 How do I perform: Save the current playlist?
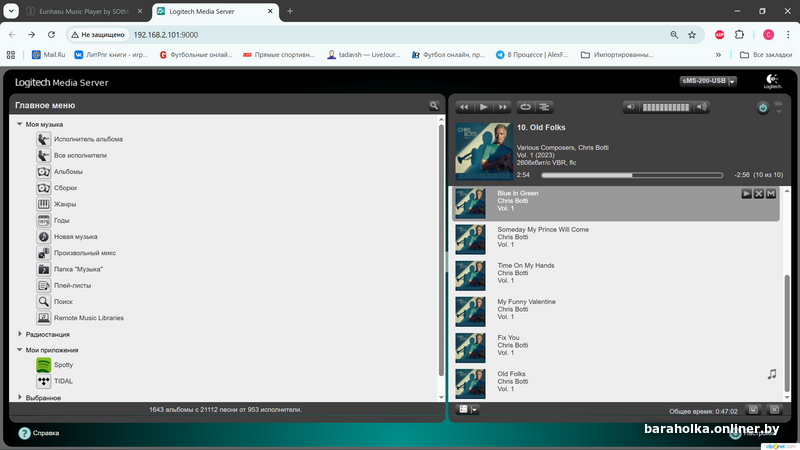click(x=753, y=410)
